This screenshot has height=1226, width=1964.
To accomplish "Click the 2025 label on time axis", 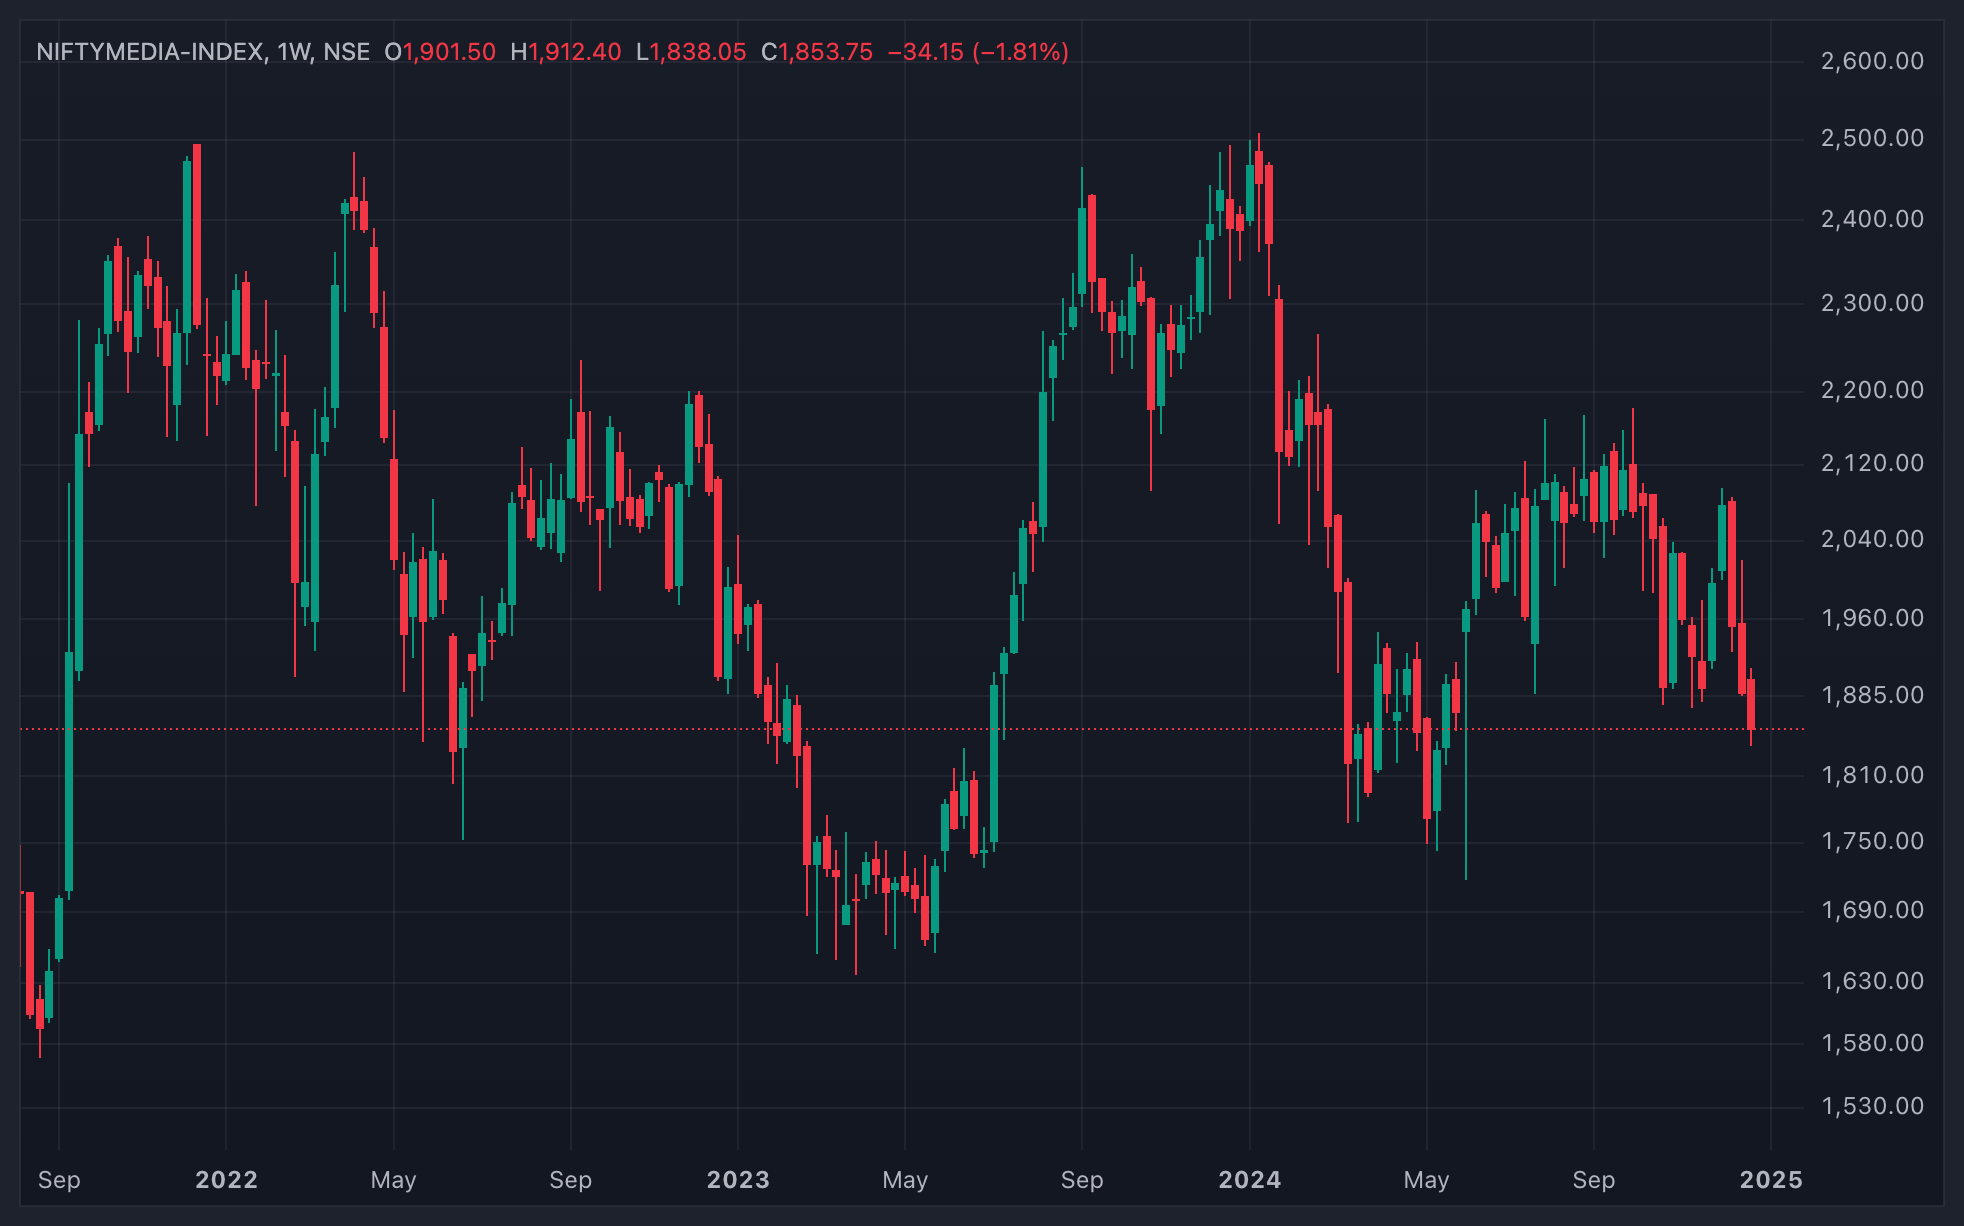I will 1771,1180.
